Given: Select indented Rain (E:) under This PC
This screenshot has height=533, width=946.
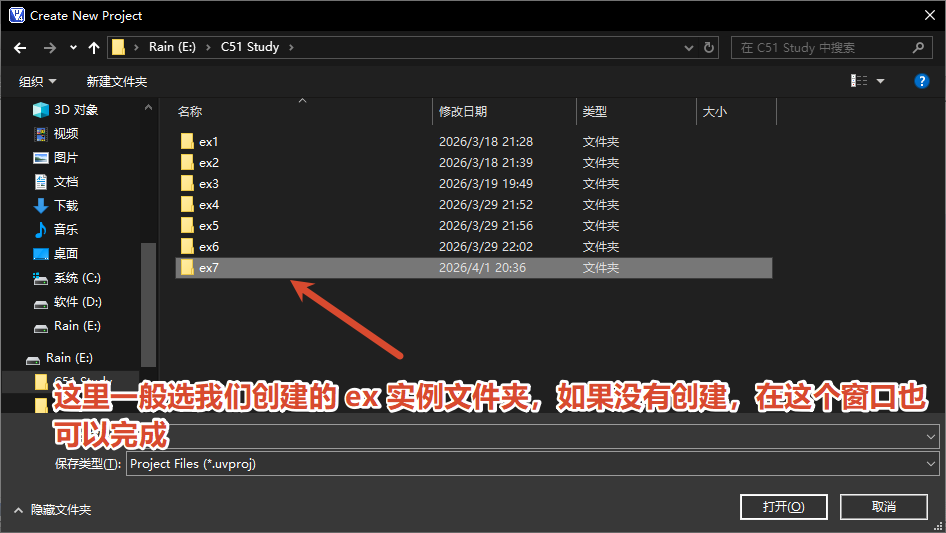Looking at the screenshot, I should click(x=66, y=326).
